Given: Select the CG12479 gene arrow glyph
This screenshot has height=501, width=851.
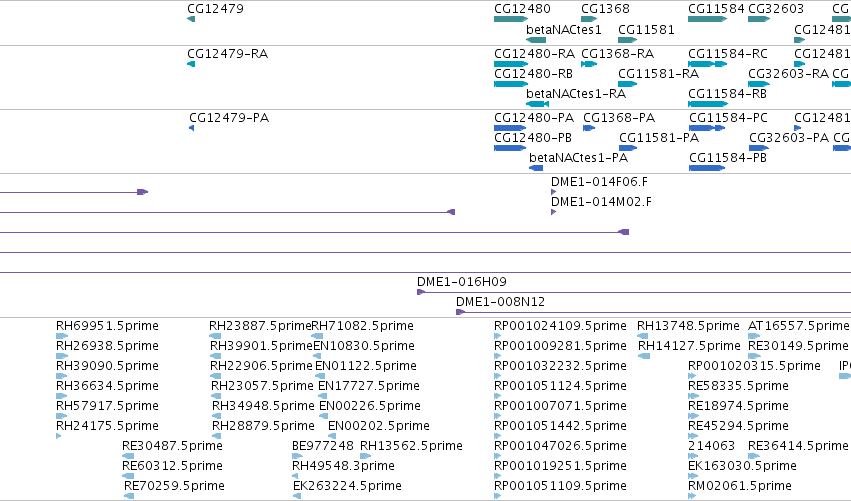Looking at the screenshot, I should pos(191,20).
